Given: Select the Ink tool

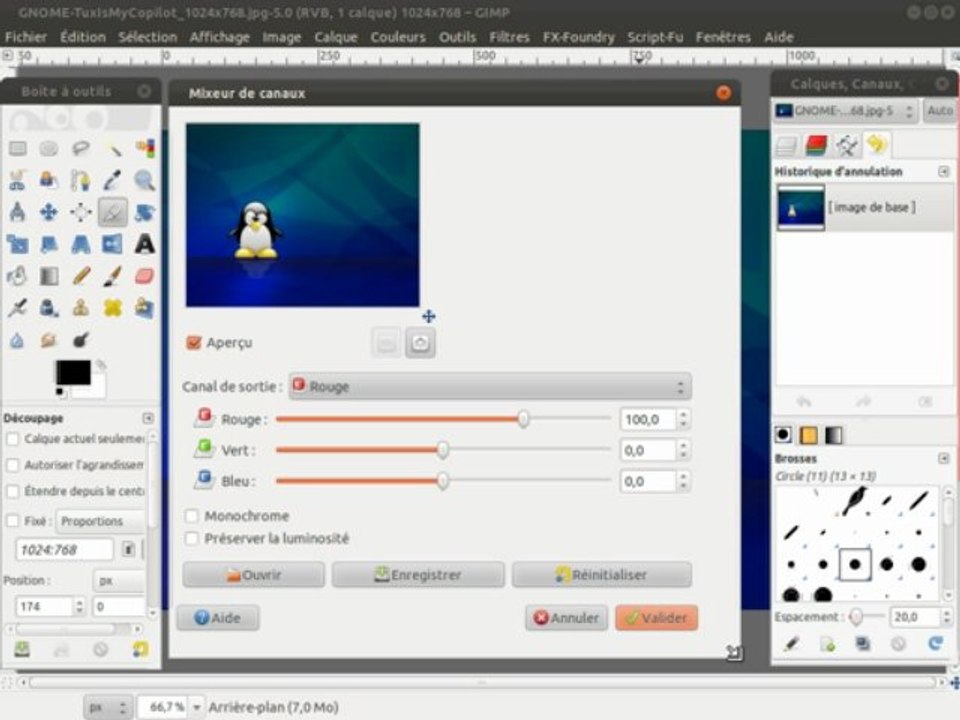Looking at the screenshot, I should [x=49, y=307].
